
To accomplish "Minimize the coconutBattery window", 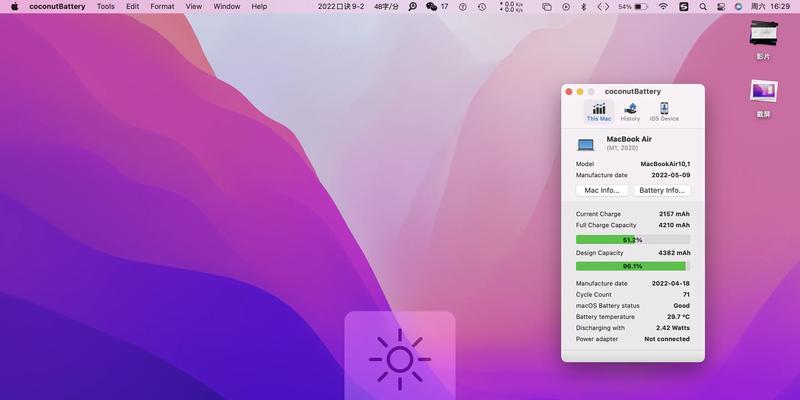I will [x=580, y=91].
